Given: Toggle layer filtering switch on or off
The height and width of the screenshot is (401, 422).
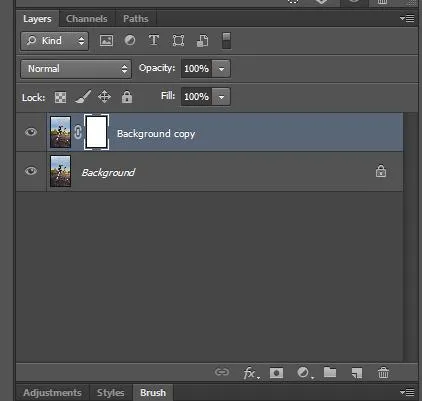Looking at the screenshot, I should click(x=226, y=41).
